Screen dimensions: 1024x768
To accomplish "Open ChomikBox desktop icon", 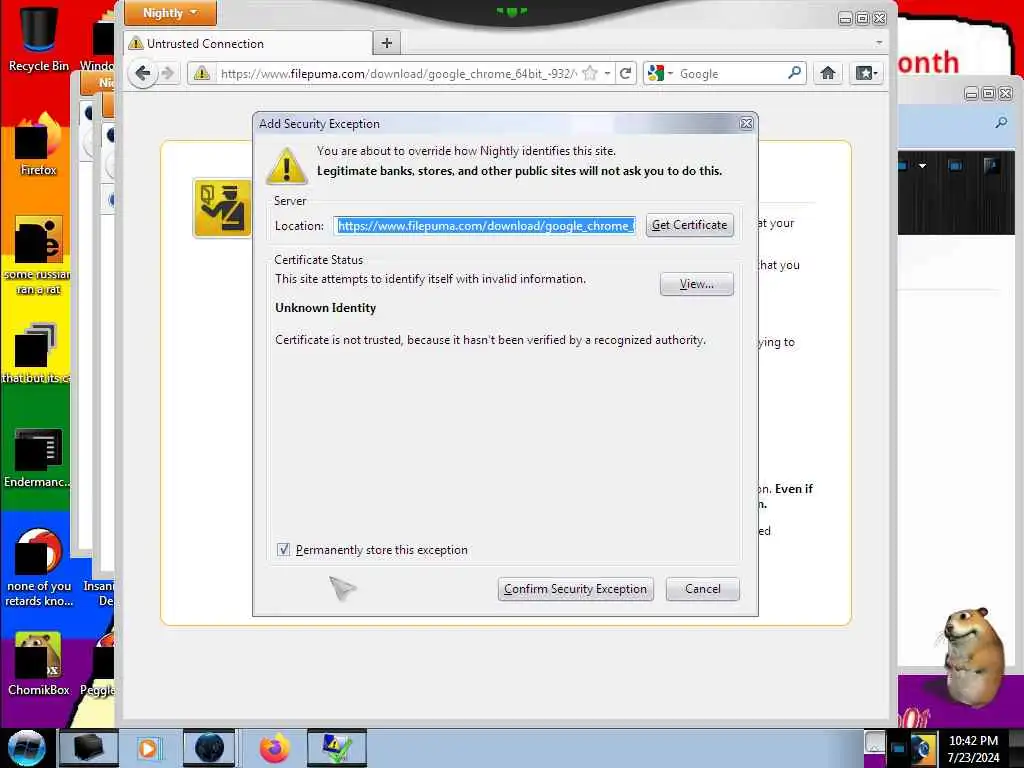I will tap(38, 664).
